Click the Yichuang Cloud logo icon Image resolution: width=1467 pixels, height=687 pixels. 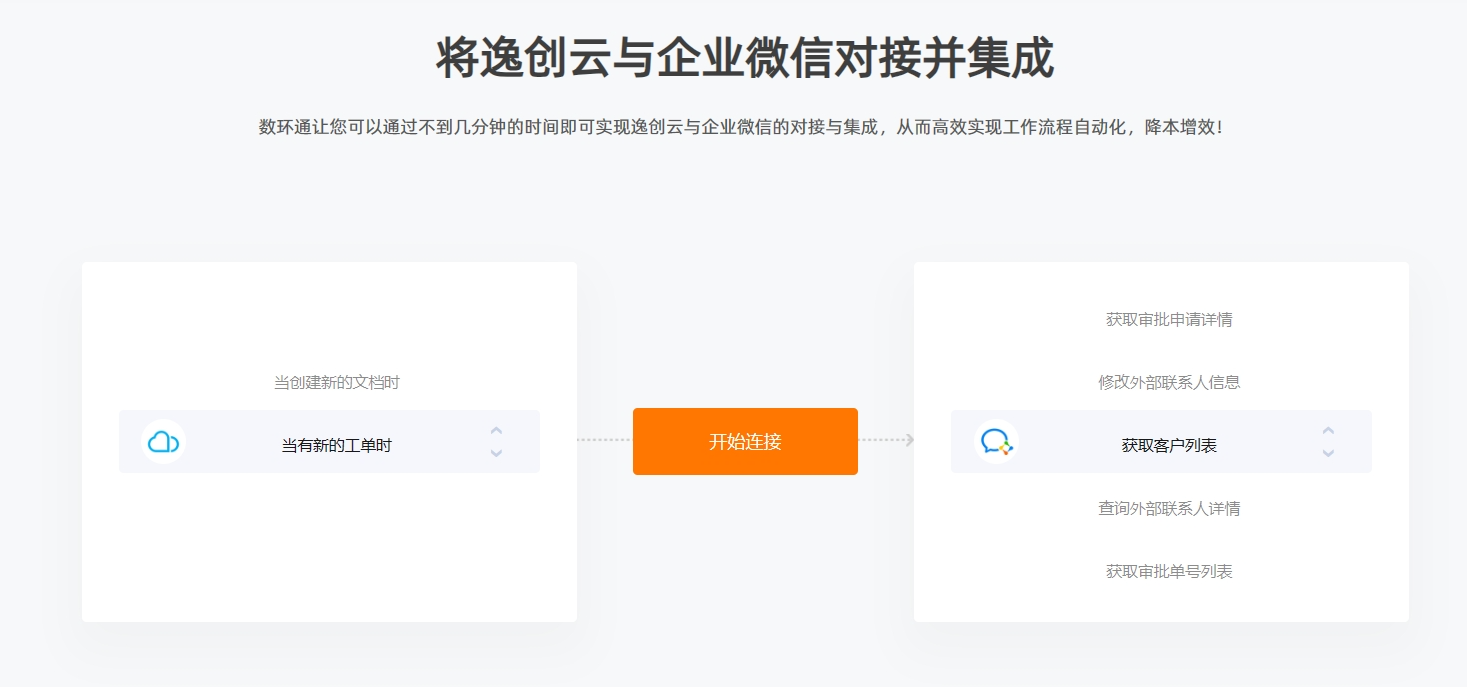163,442
